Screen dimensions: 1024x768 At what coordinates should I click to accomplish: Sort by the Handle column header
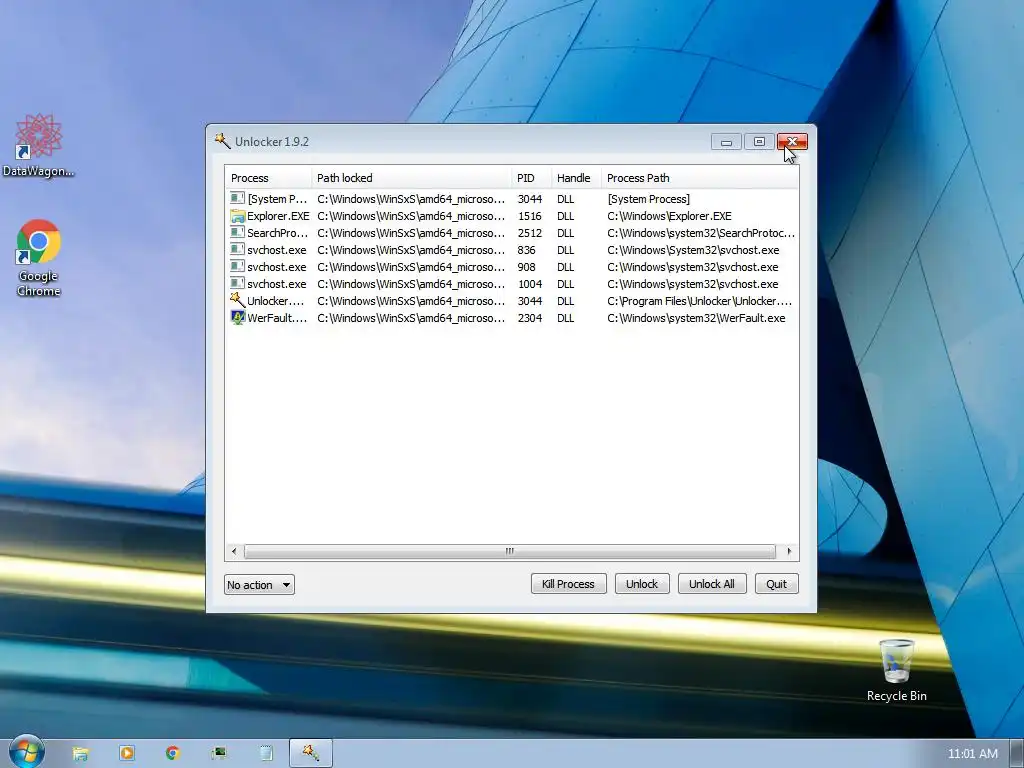point(576,178)
